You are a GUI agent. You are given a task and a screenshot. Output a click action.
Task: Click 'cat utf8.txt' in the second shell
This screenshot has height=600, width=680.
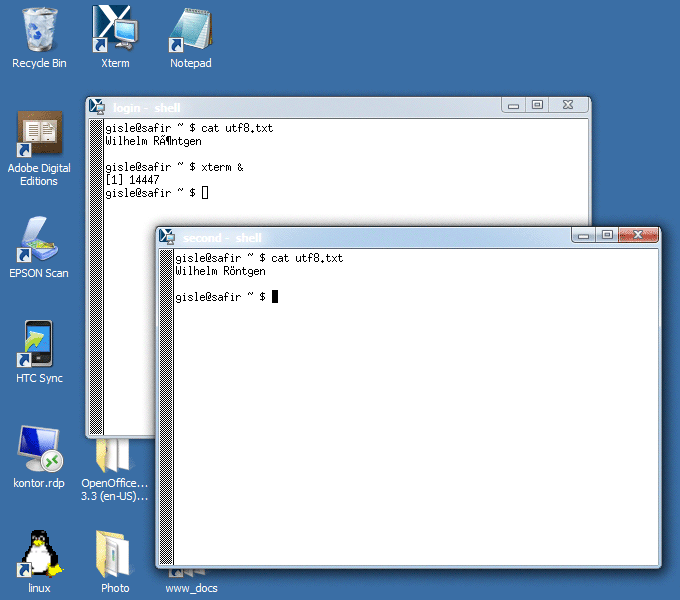(x=307, y=258)
